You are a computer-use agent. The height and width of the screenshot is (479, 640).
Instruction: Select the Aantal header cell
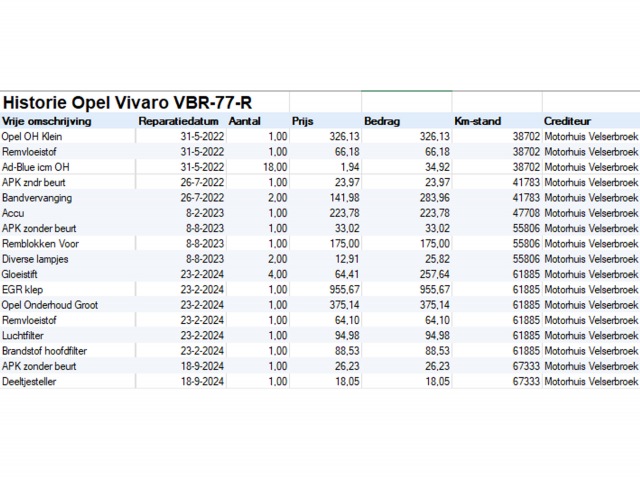245,121
